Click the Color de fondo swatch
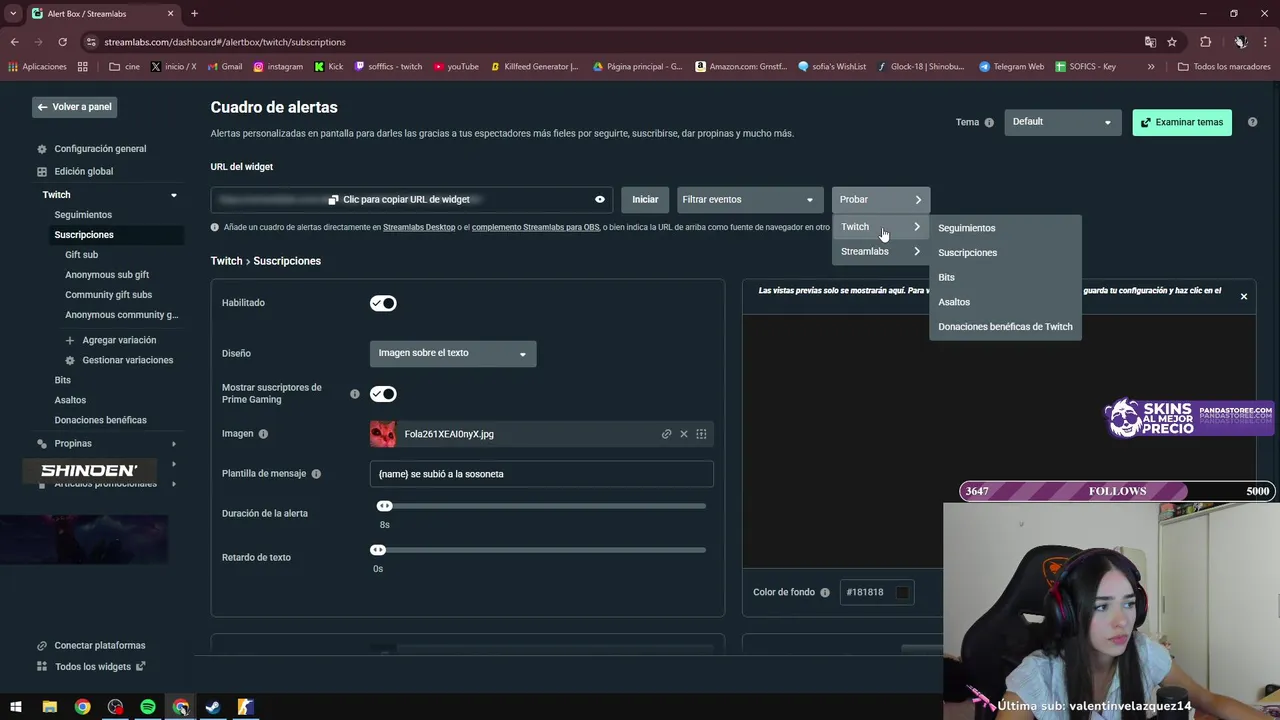The image size is (1280, 720). (x=902, y=592)
